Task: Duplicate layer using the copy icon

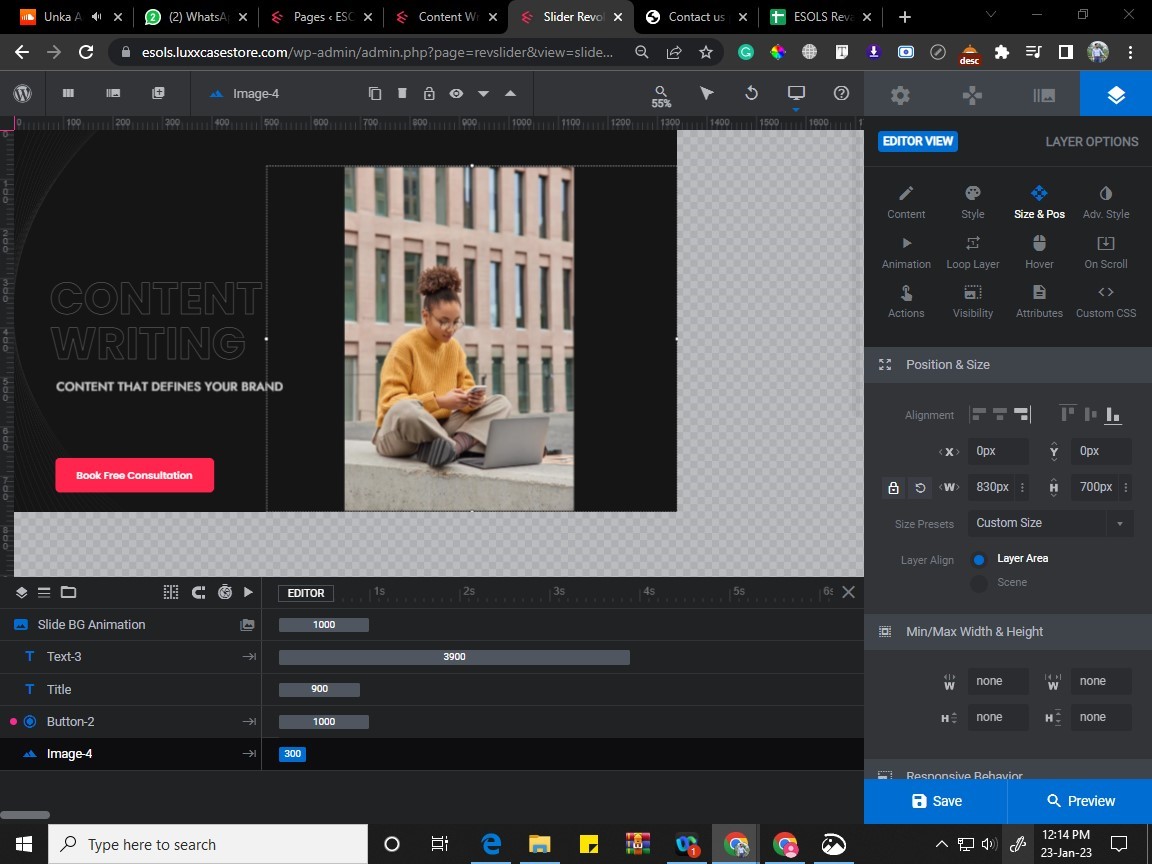Action: point(375,93)
